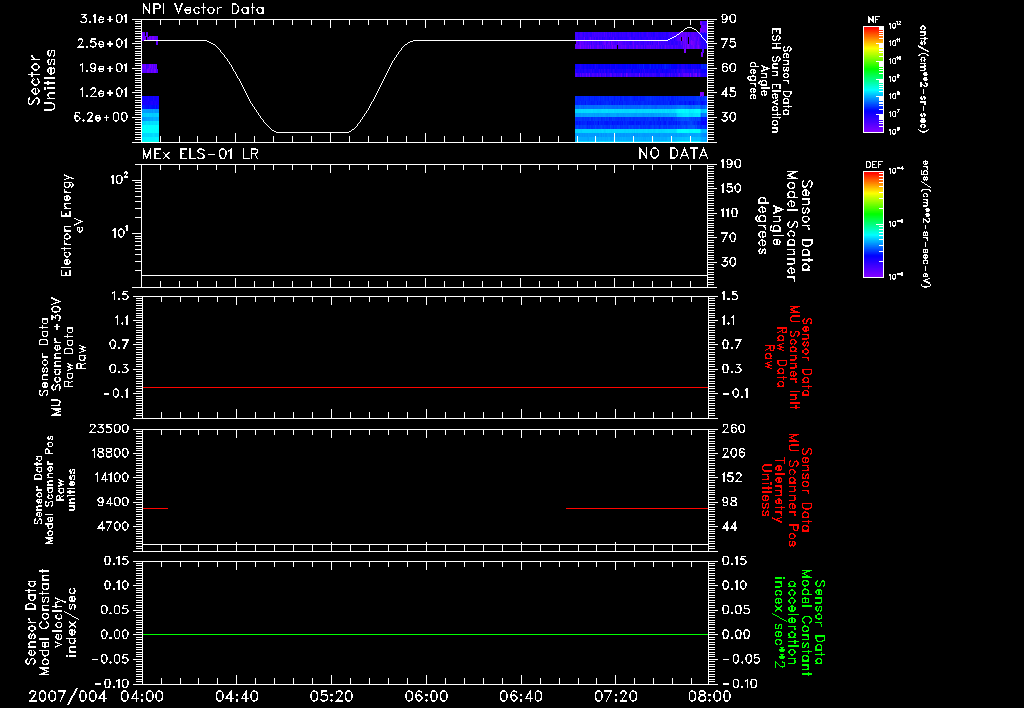Viewport: 1024px width, 708px height.
Task: Click the '2007/004' date label
Action: coord(67,696)
